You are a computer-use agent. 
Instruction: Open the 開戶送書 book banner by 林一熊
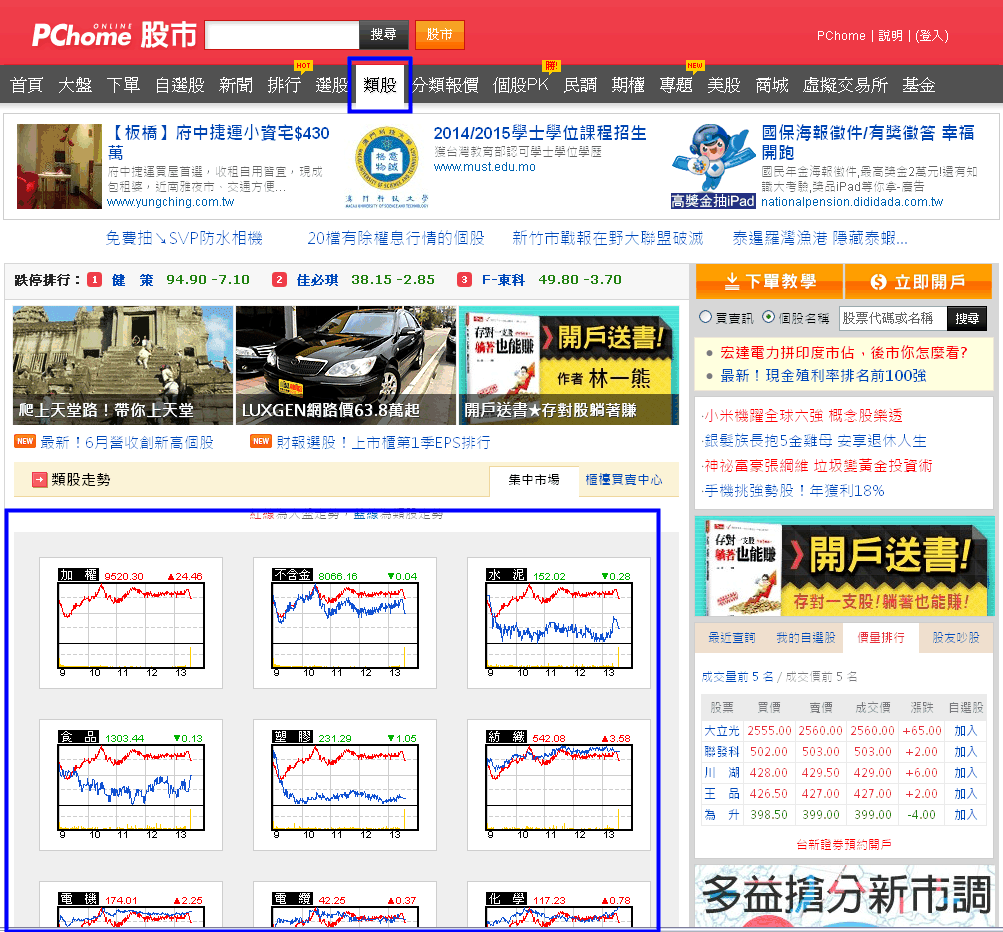tap(569, 365)
